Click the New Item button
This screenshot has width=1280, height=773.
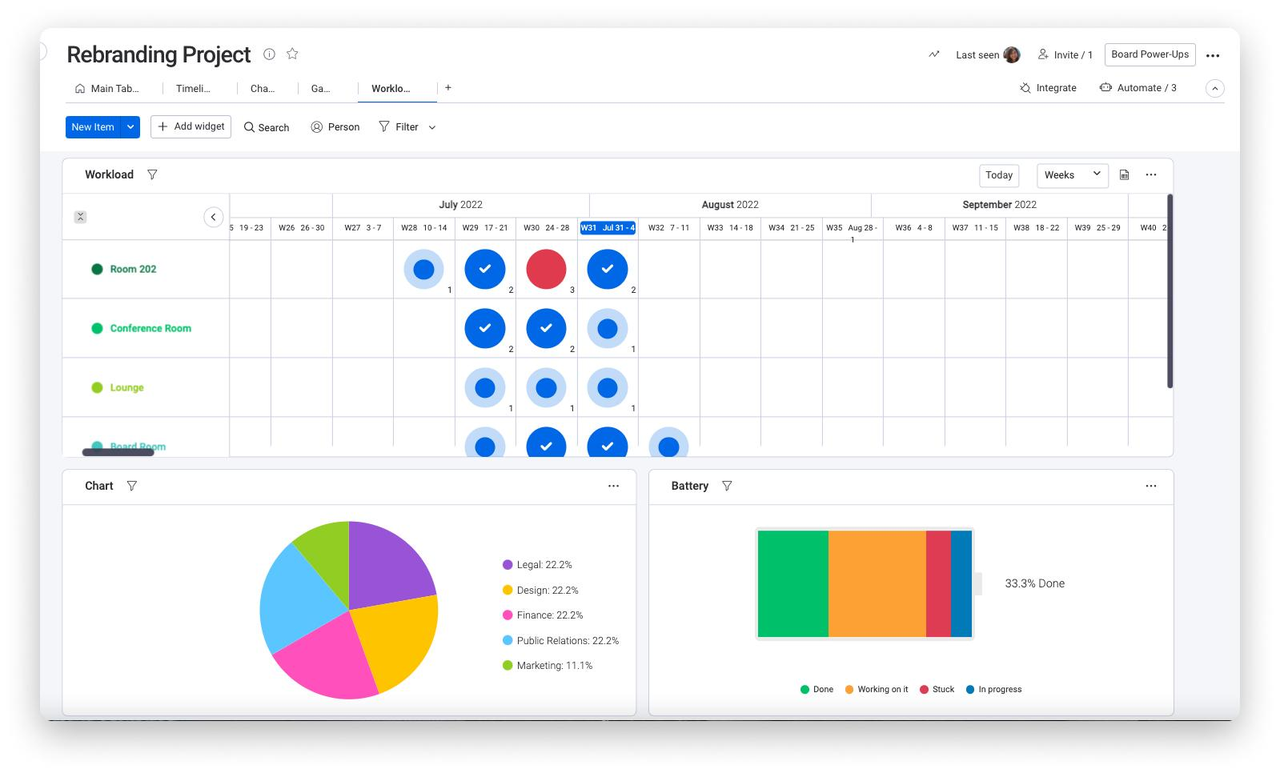coord(93,127)
